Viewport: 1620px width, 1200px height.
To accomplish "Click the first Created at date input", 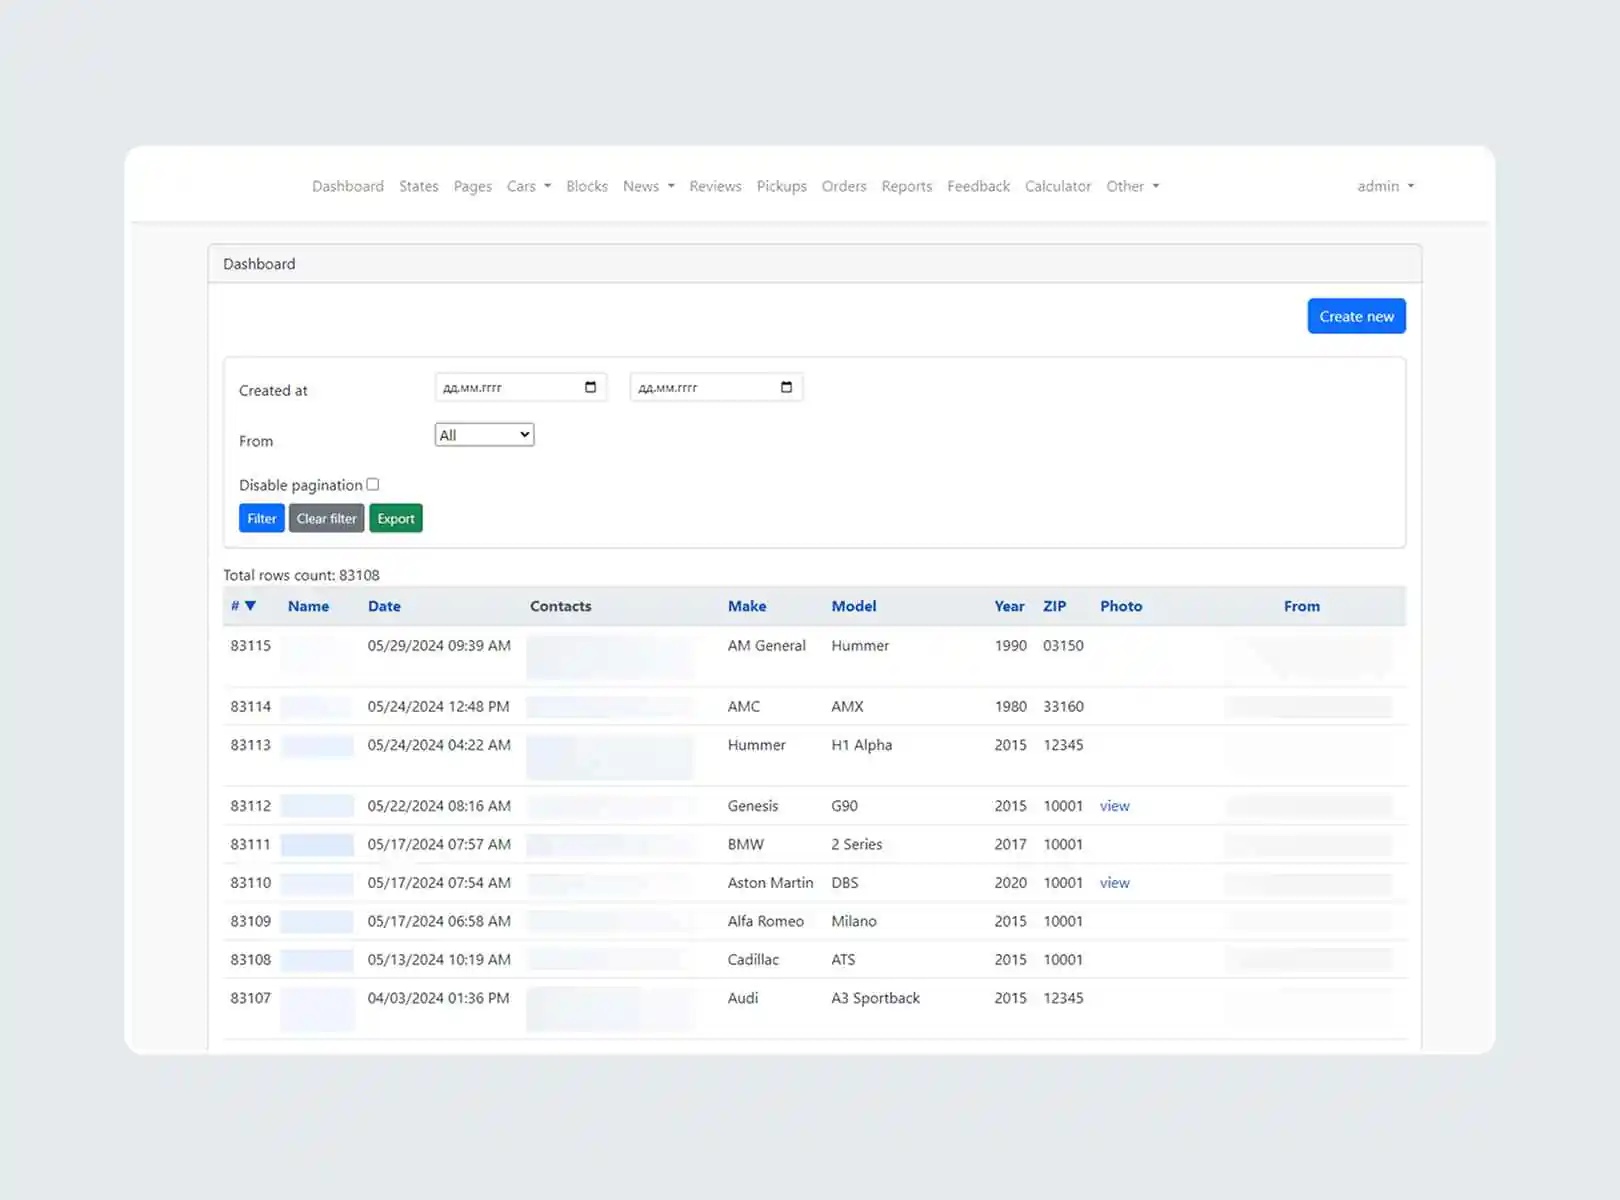I will (508, 387).
